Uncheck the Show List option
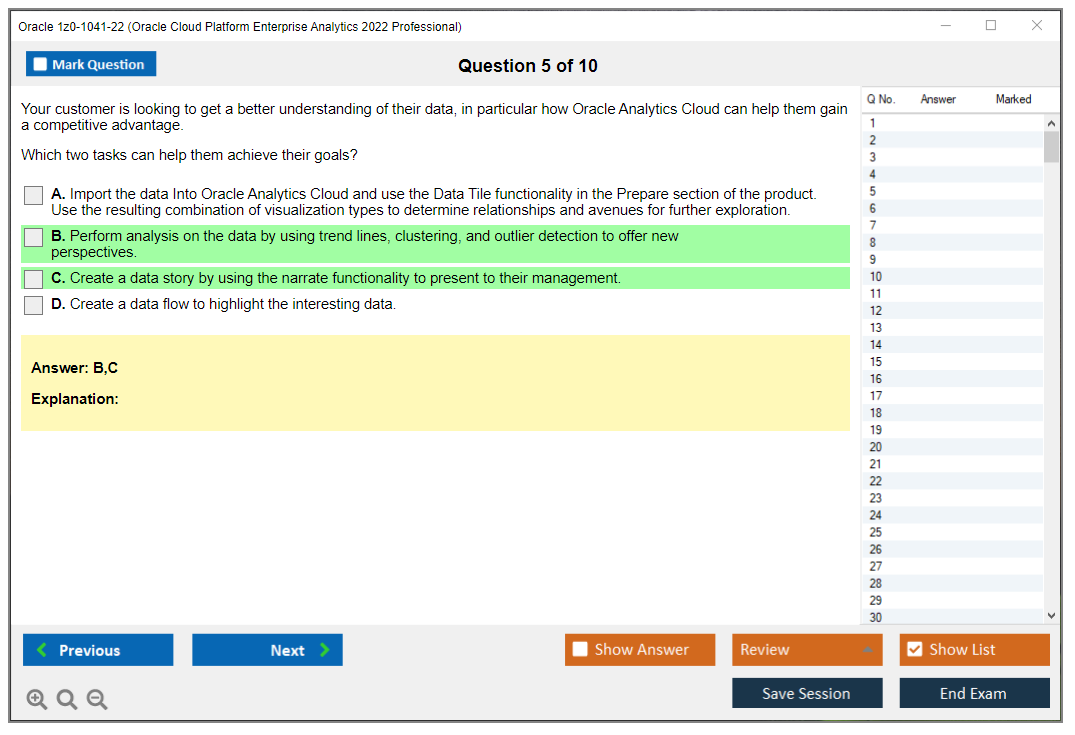Image resolution: width=1075 pixels, height=735 pixels. tap(914, 650)
